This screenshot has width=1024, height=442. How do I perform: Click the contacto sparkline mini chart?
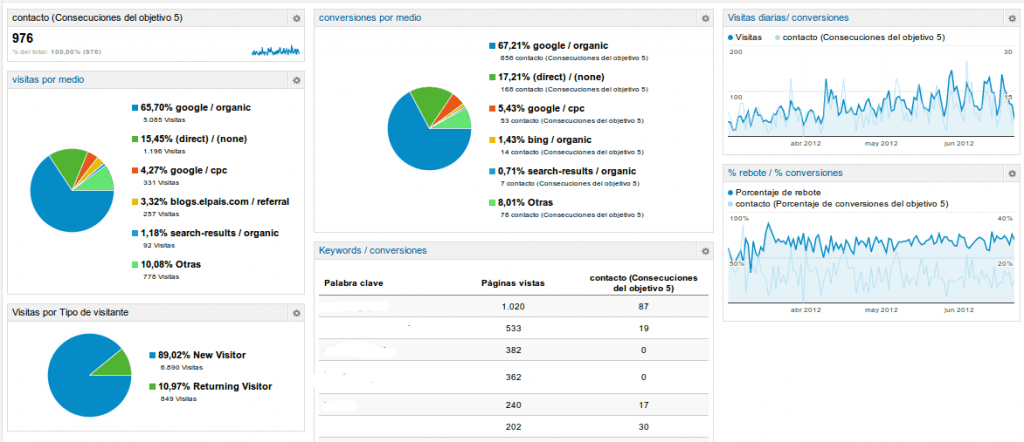(276, 50)
